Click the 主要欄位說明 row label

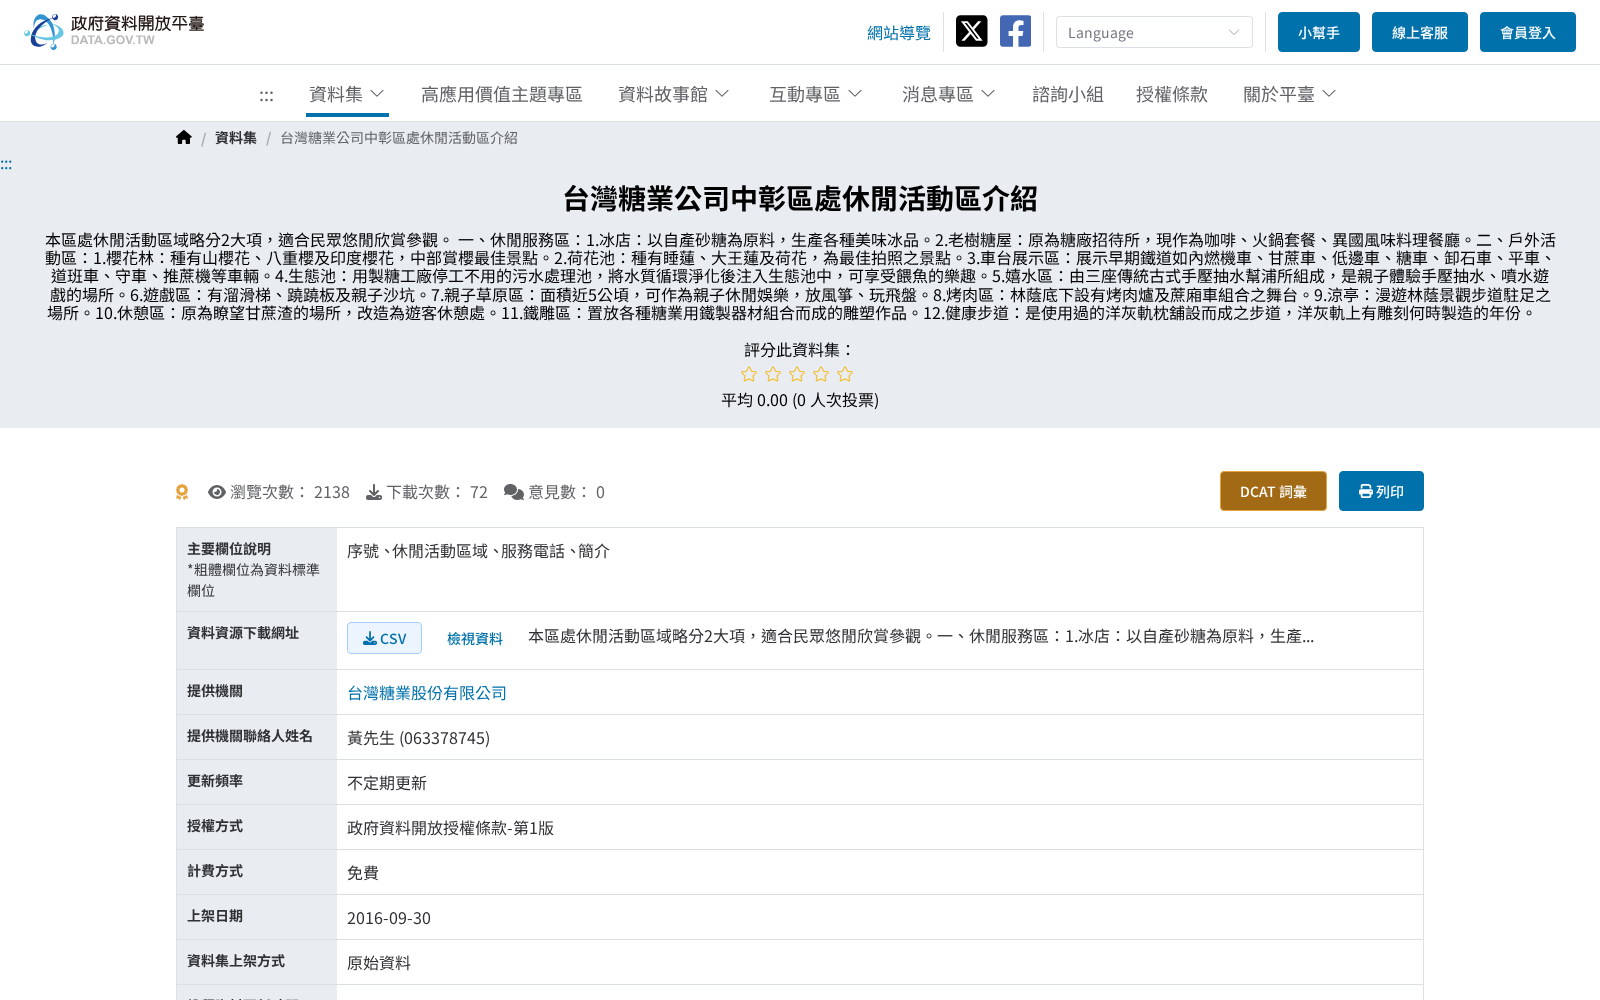pyautogui.click(x=229, y=549)
